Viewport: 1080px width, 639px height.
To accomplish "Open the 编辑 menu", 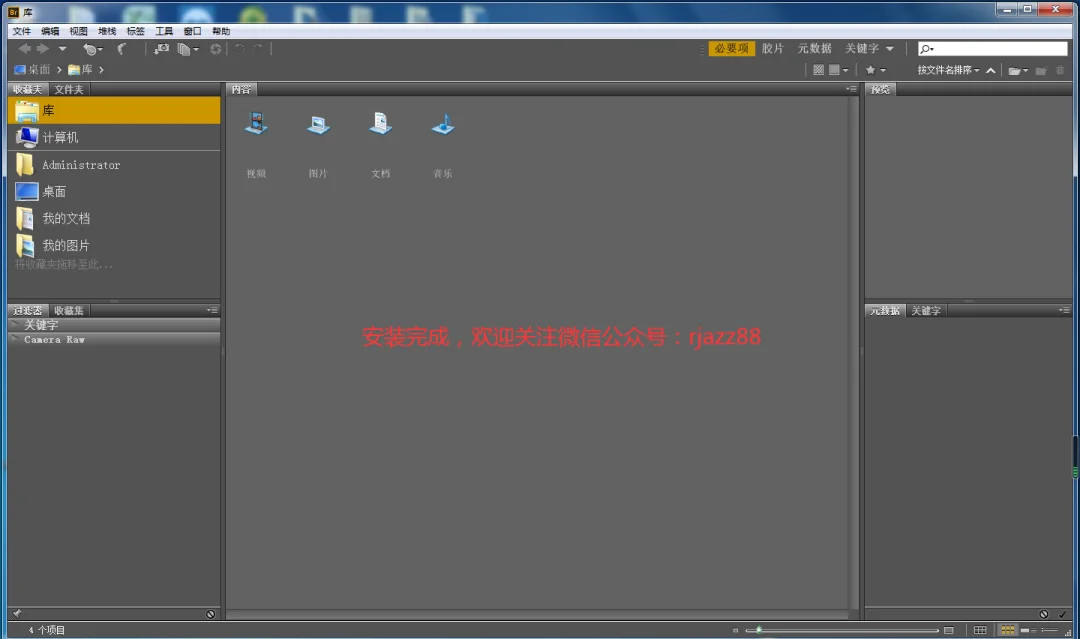I will (x=50, y=31).
